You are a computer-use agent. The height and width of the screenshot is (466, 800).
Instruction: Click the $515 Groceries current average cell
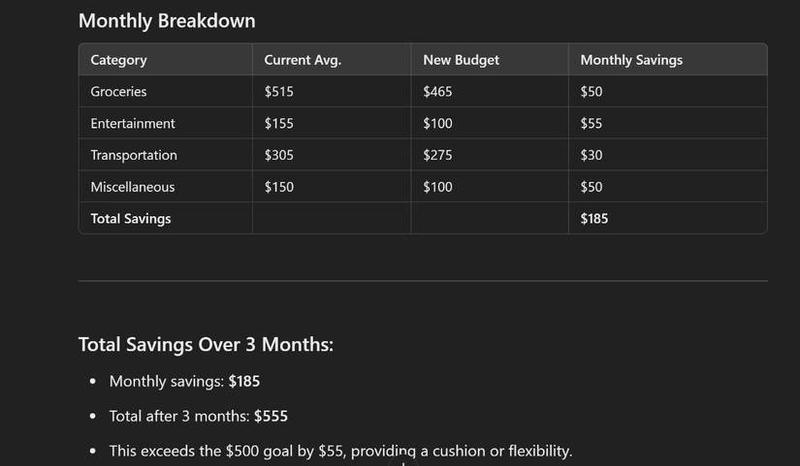[279, 92]
